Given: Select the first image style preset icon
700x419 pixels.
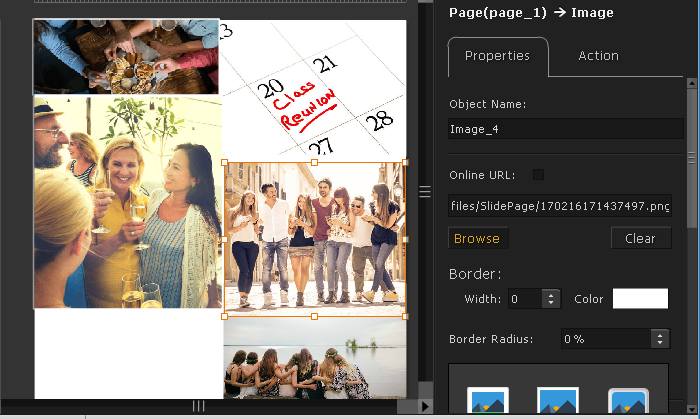Looking at the screenshot, I should tap(488, 400).
